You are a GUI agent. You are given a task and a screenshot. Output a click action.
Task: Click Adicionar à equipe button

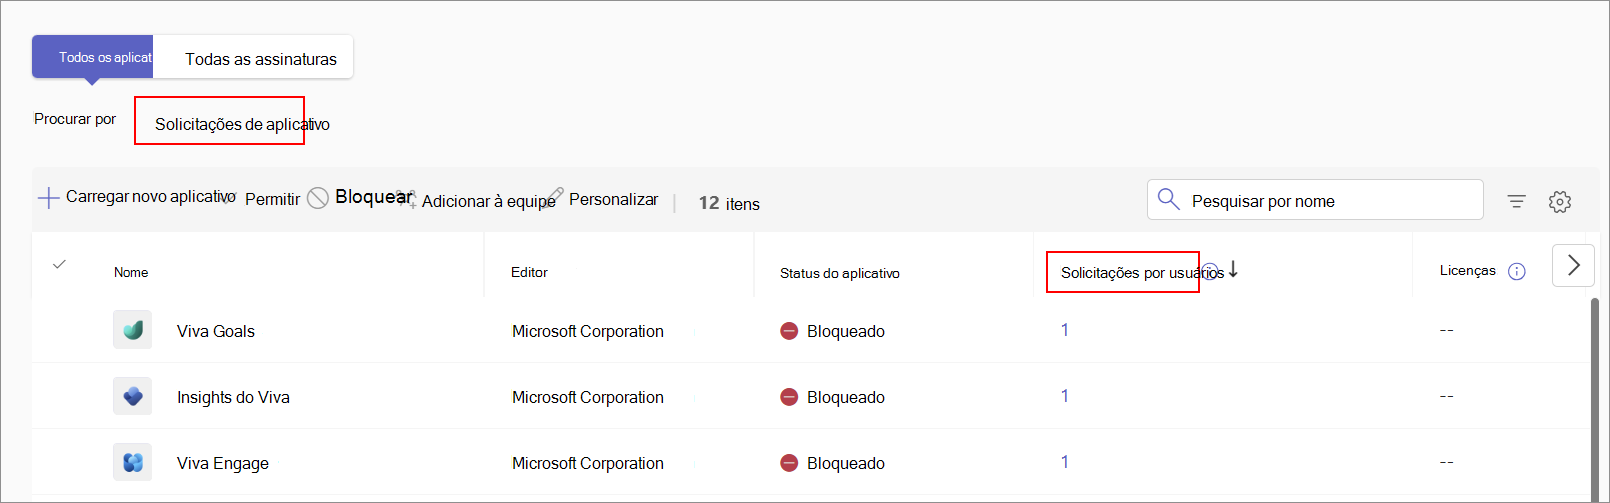point(487,201)
